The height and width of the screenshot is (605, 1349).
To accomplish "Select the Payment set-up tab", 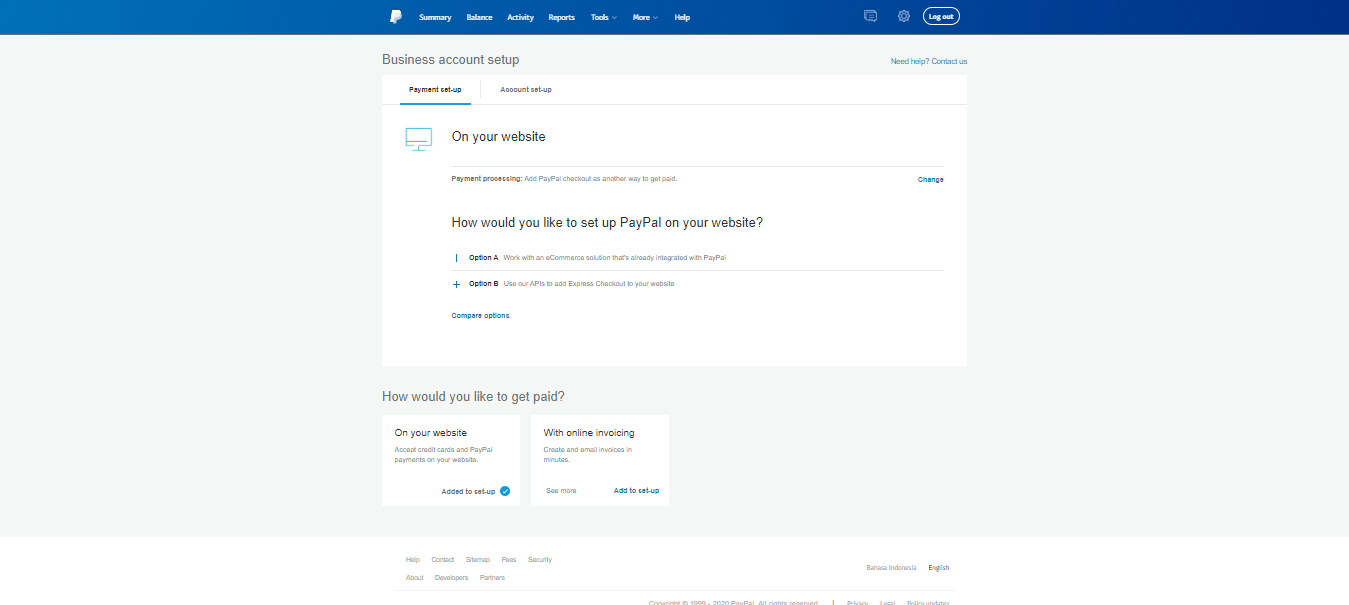I will coord(435,89).
